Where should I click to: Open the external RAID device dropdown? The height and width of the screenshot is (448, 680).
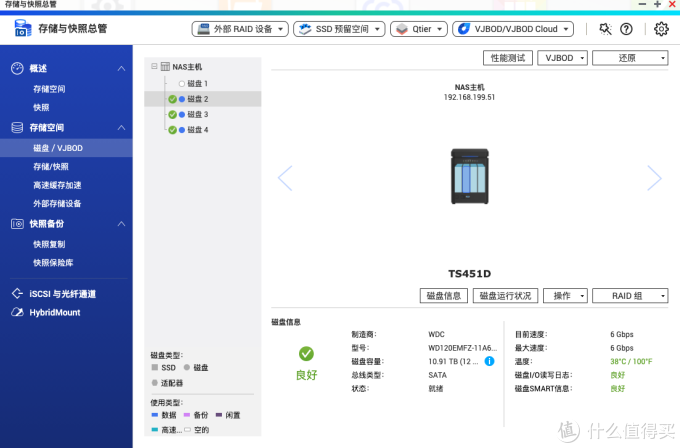pos(240,29)
